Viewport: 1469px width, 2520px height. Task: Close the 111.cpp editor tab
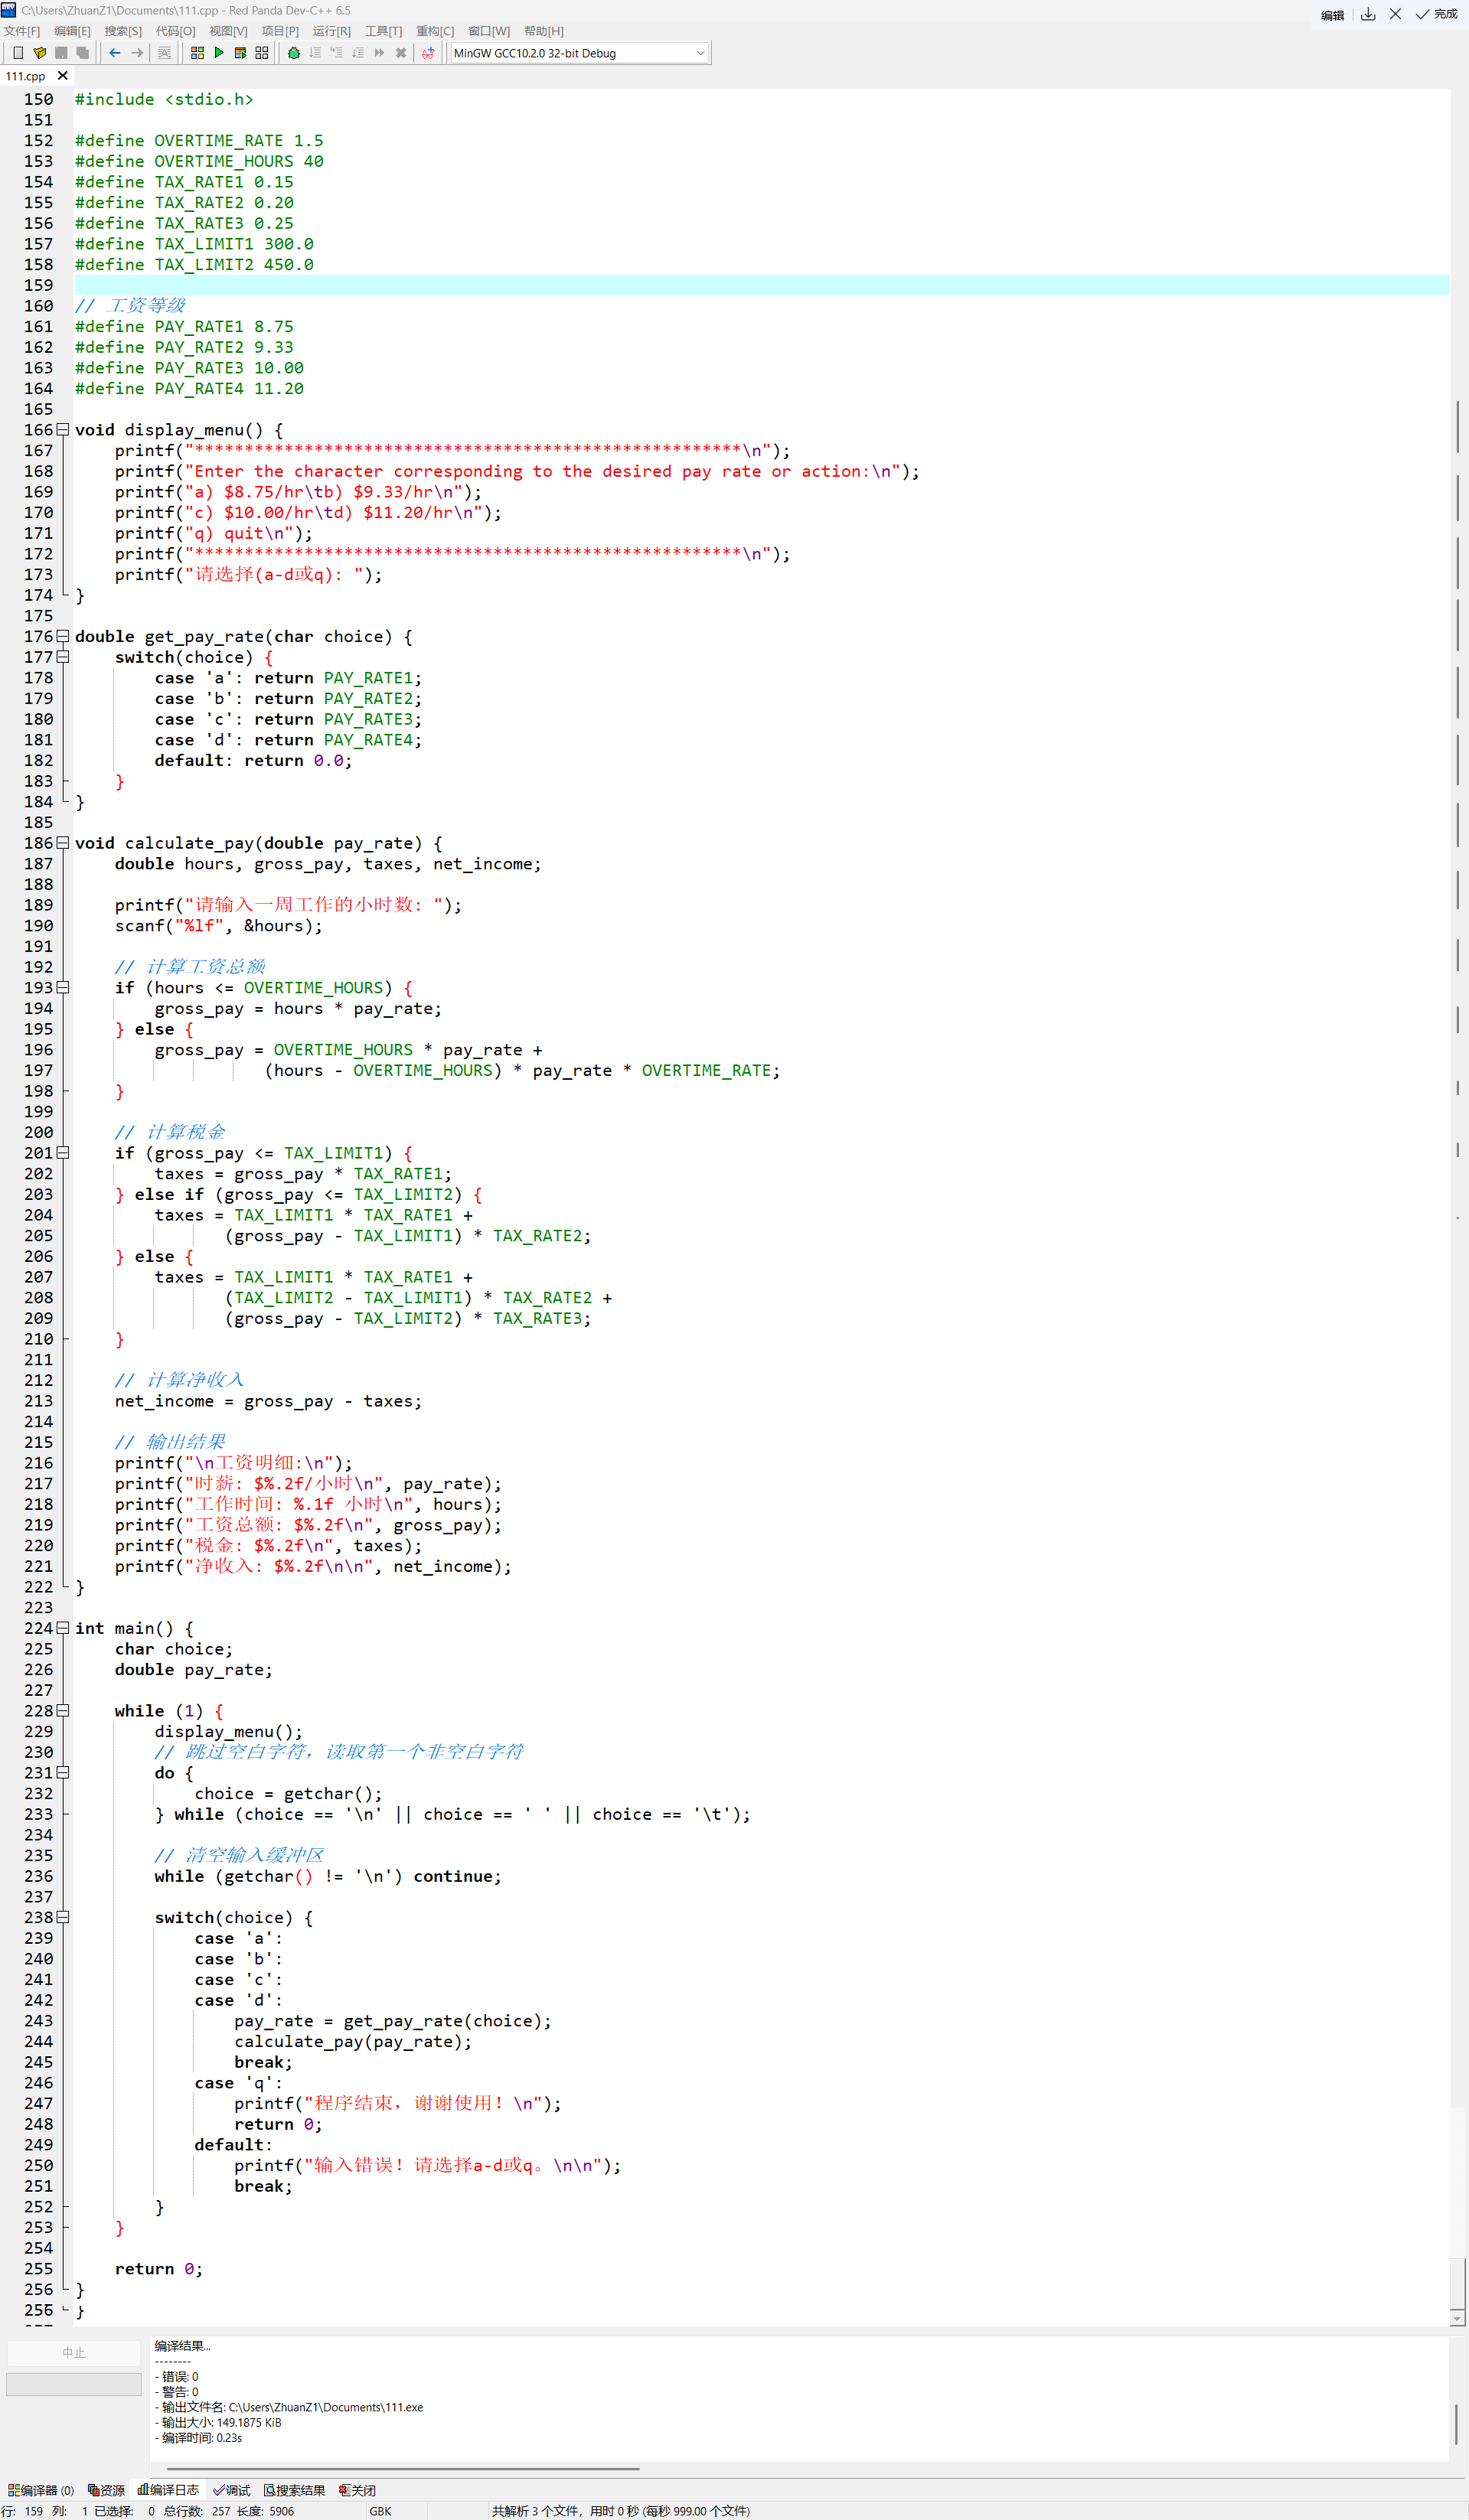pyautogui.click(x=63, y=76)
